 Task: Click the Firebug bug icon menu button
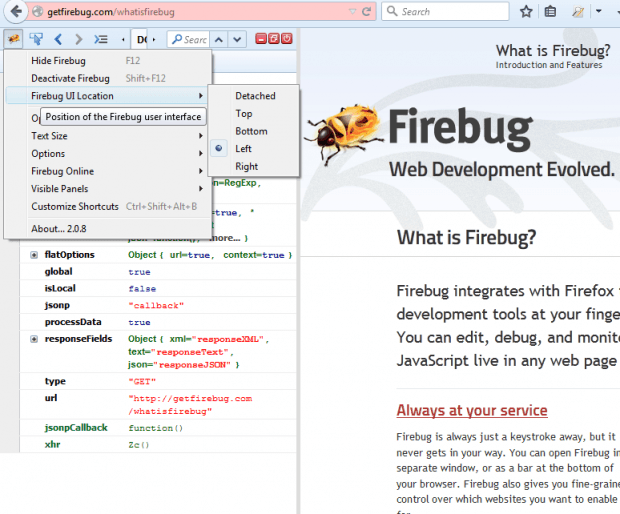(x=13, y=39)
